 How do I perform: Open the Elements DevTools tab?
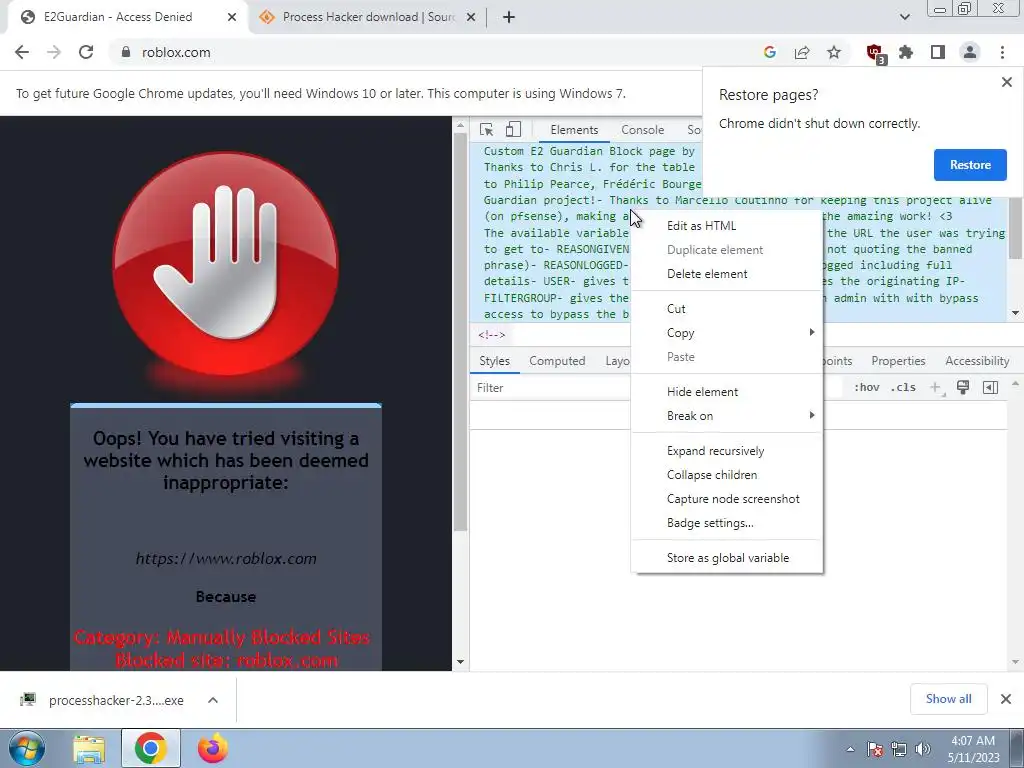tap(574, 129)
